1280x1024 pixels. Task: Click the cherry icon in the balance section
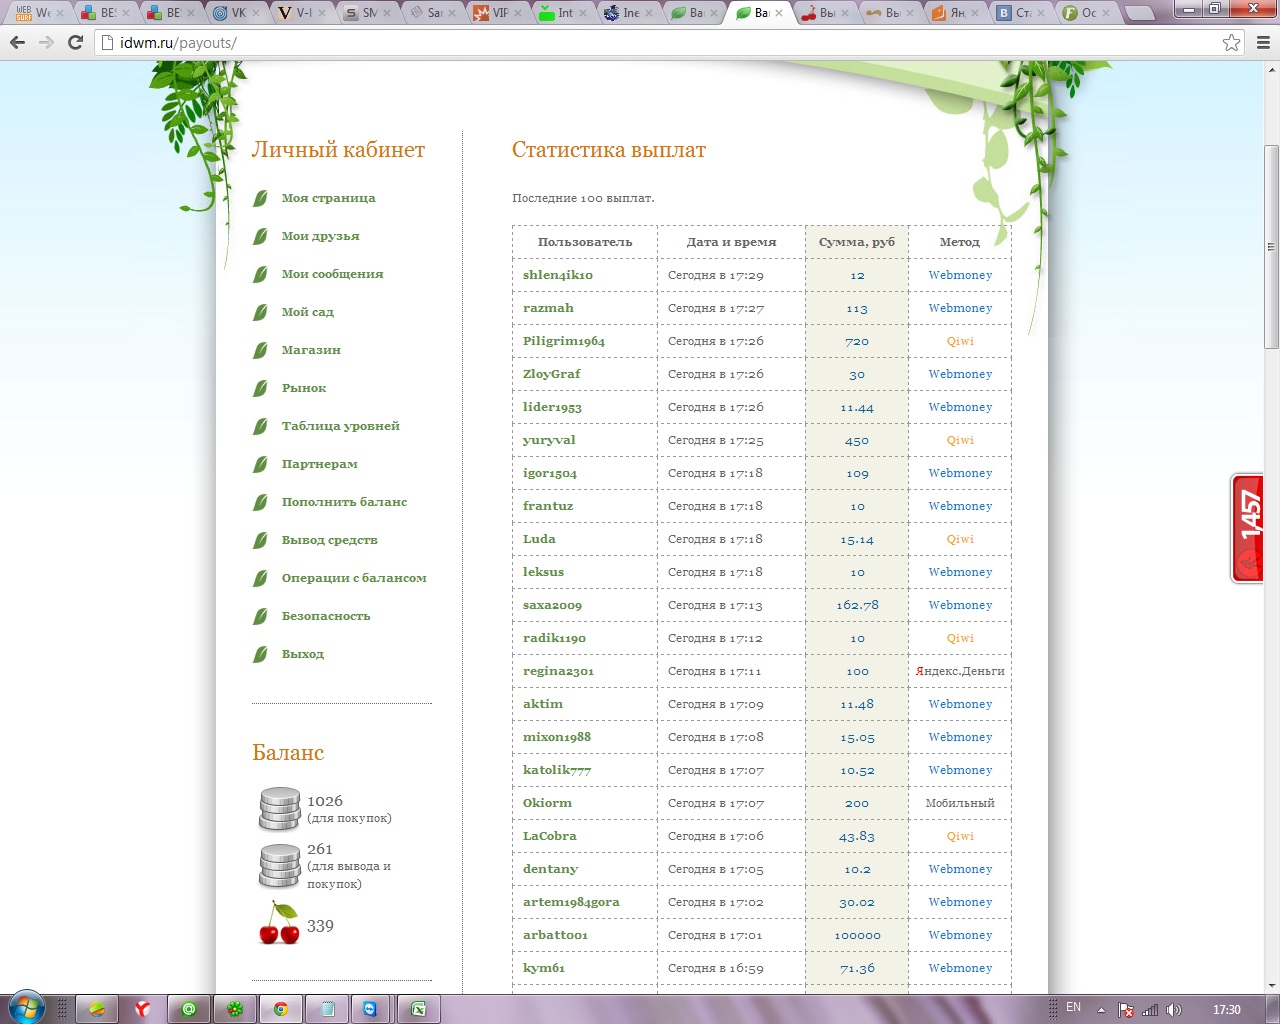point(279,925)
